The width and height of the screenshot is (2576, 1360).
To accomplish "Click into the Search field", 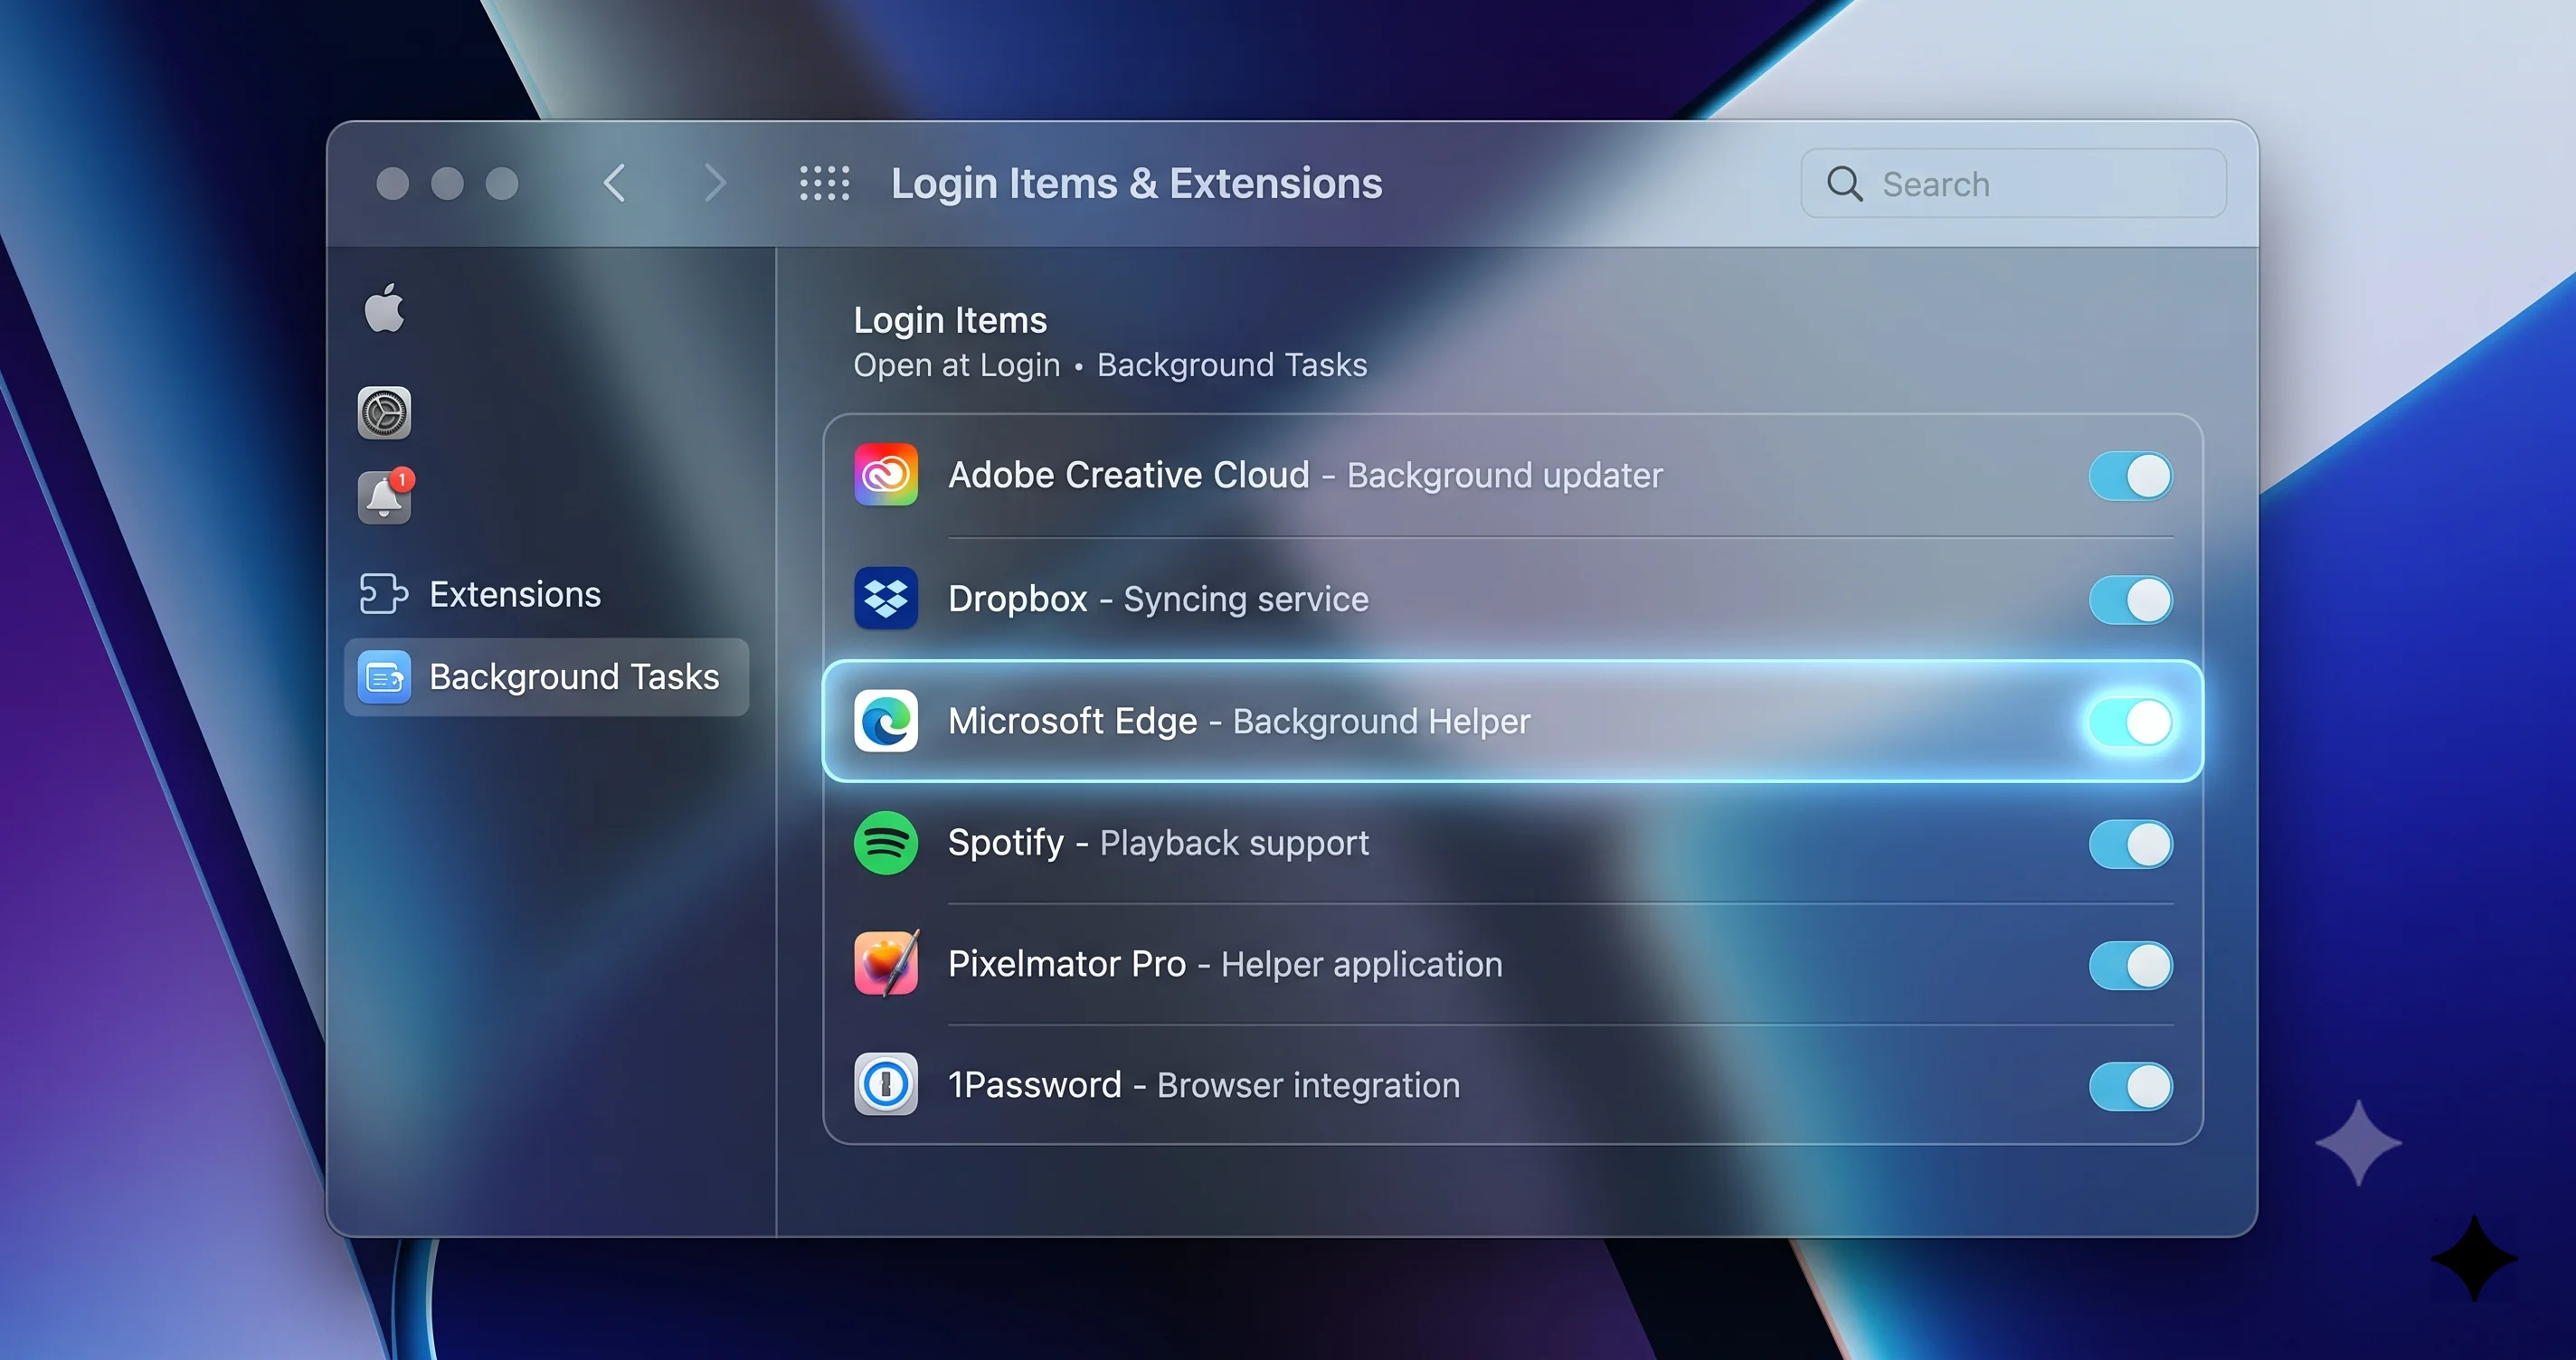I will click(x=2013, y=184).
